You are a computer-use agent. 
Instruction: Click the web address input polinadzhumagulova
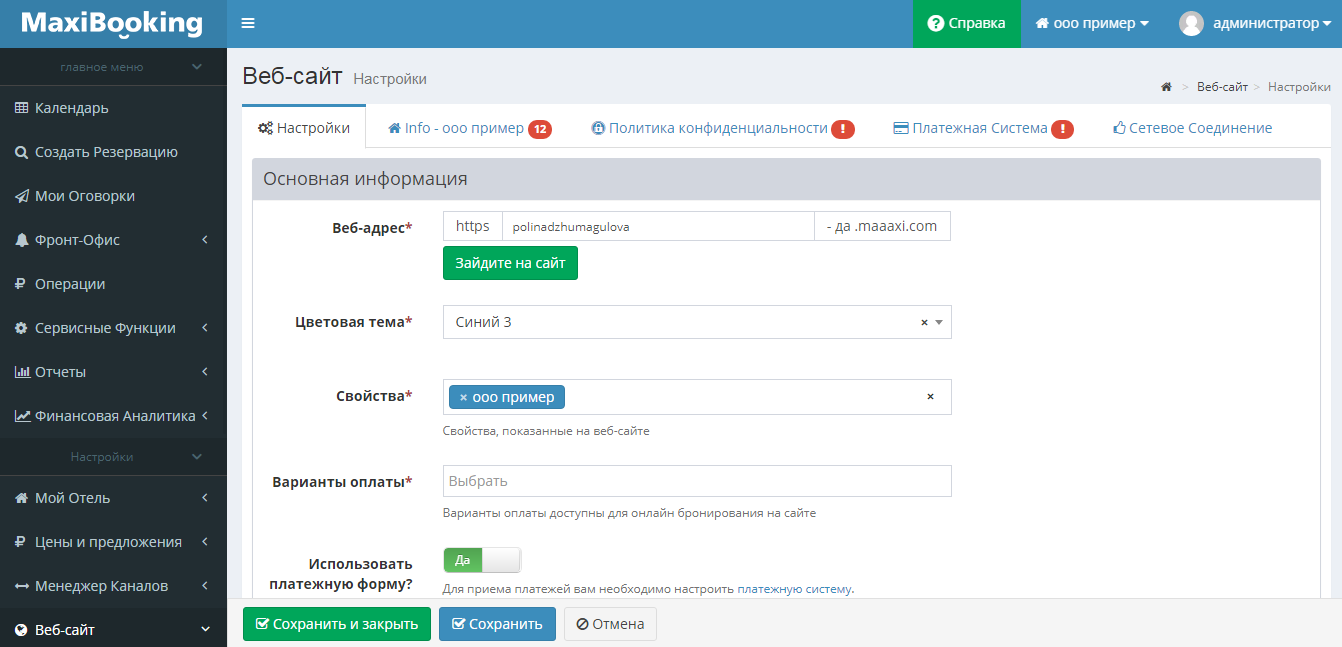tap(658, 226)
